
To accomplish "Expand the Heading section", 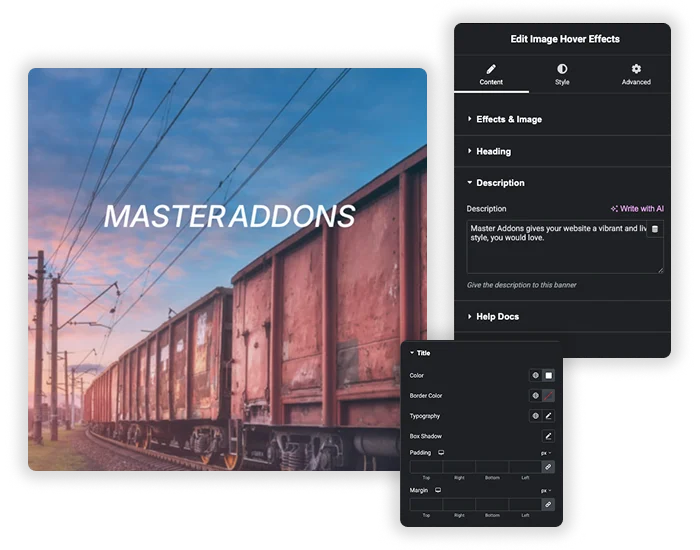I will (x=562, y=151).
